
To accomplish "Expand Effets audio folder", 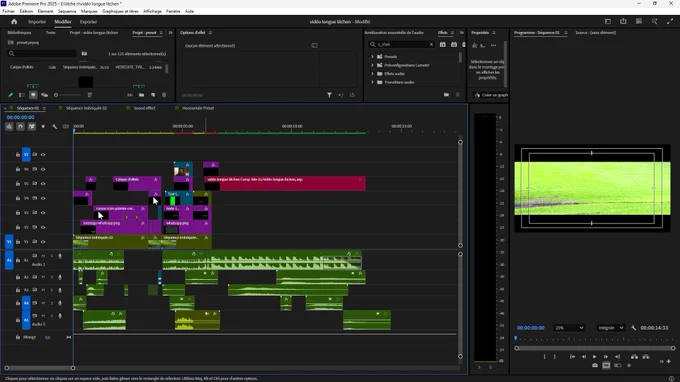I will (x=372, y=74).
